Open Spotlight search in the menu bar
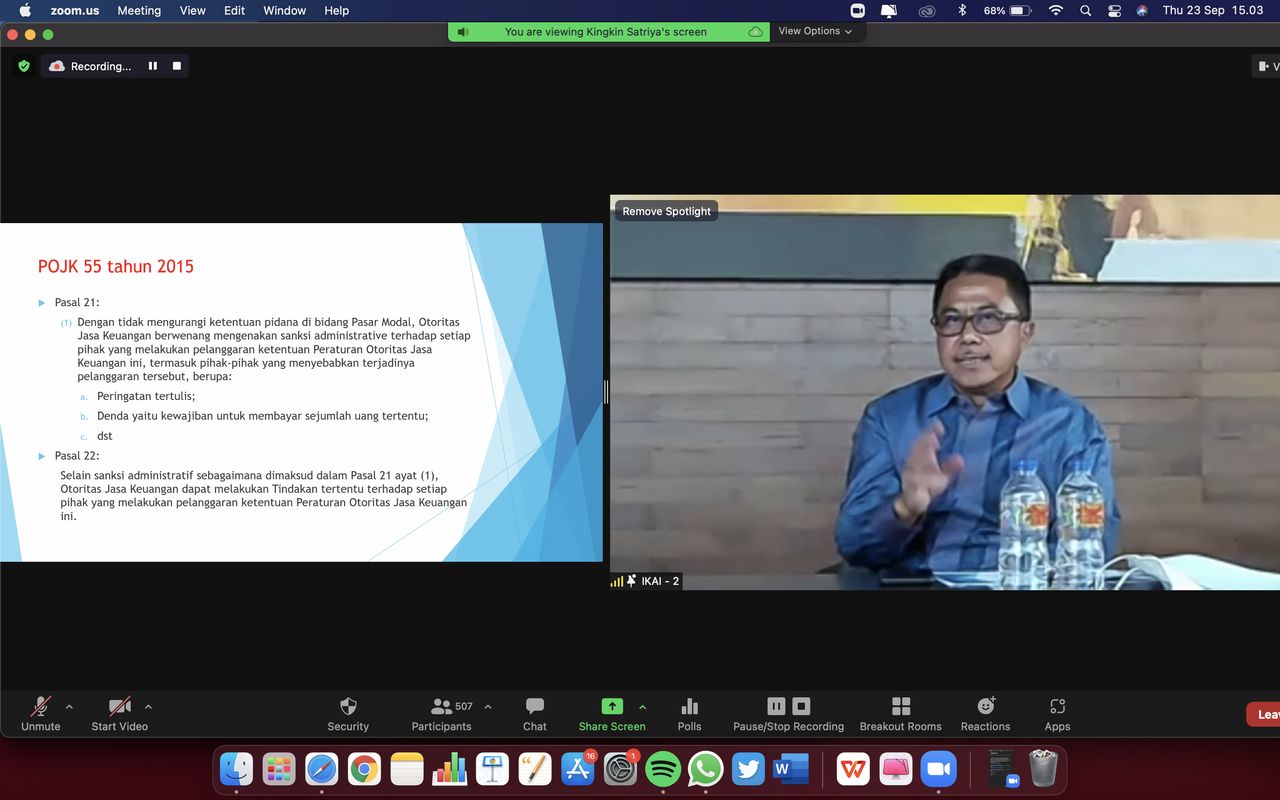The height and width of the screenshot is (800, 1280). click(1085, 10)
